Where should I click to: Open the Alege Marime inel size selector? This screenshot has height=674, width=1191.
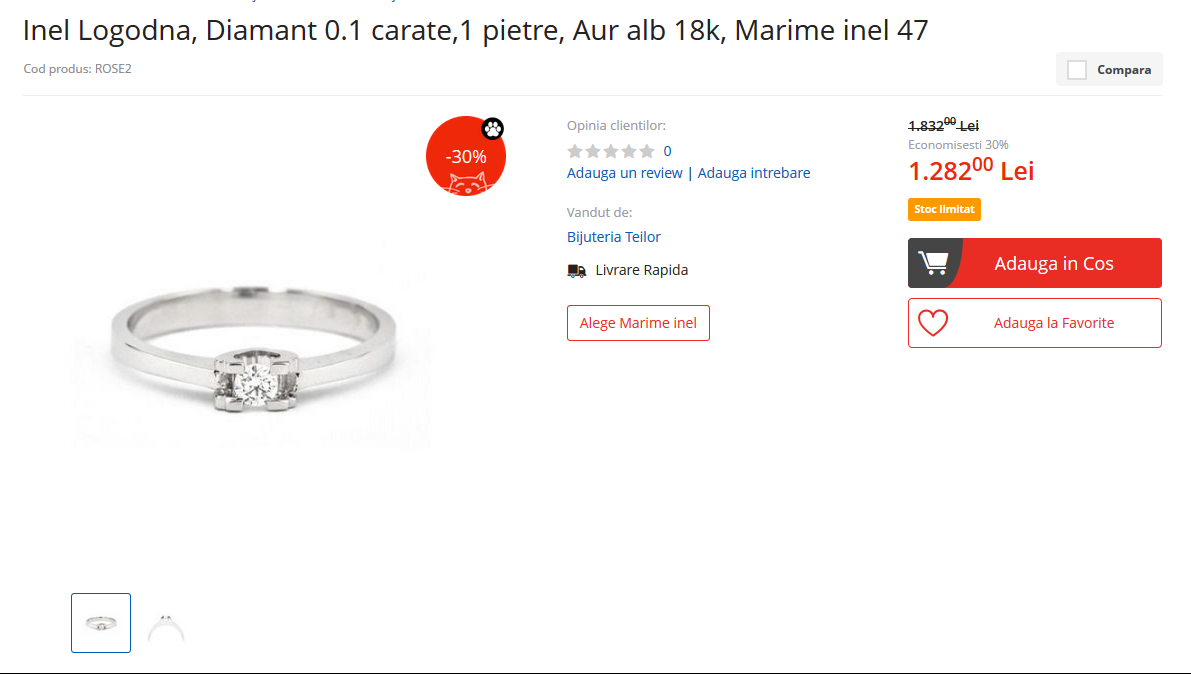(638, 322)
